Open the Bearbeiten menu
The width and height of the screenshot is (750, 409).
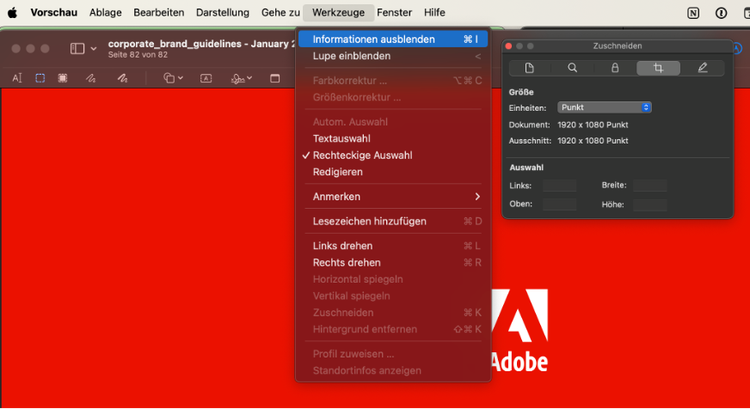click(159, 12)
